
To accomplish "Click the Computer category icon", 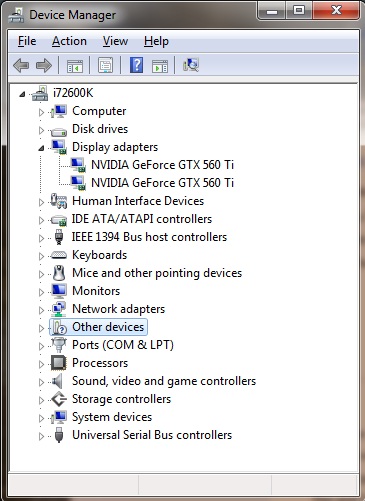I will tap(59, 111).
